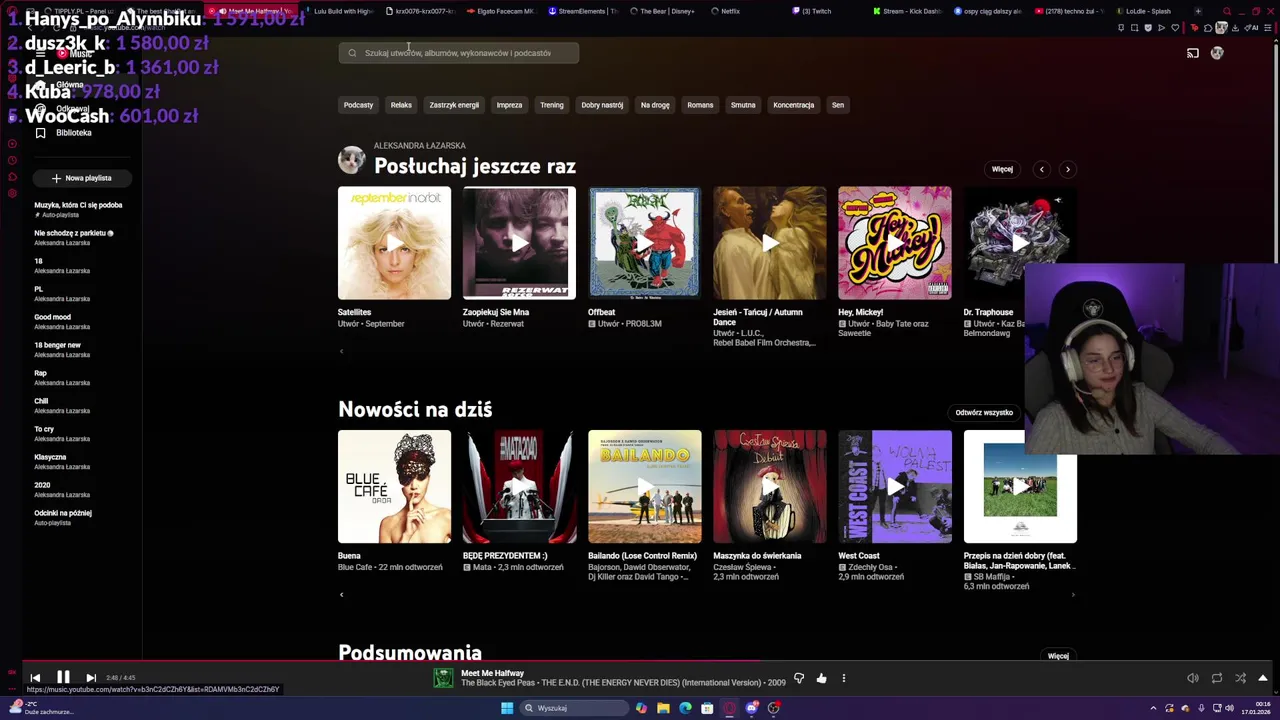
Task: Play the West Coast thumbnail
Action: coord(895,487)
